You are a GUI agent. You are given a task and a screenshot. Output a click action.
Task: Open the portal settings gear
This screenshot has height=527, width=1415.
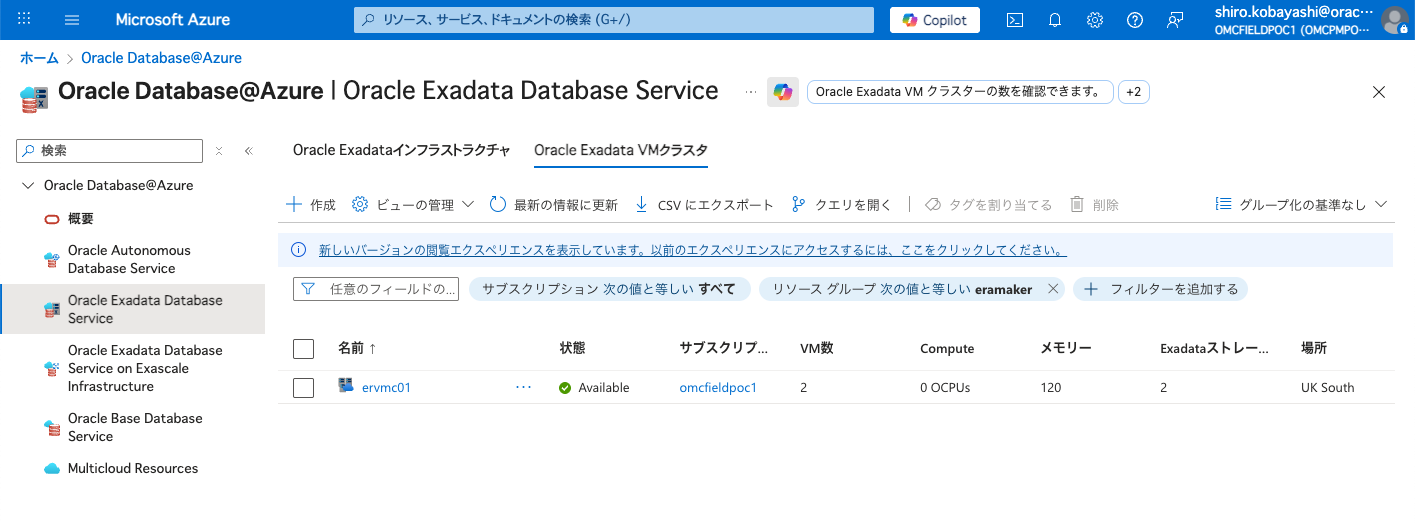(1095, 20)
